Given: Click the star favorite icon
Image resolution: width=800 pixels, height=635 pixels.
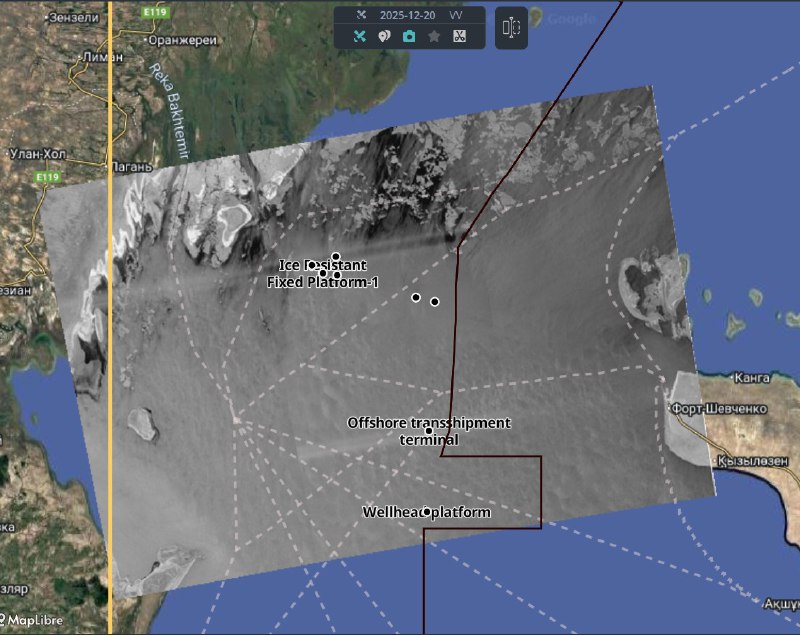Looking at the screenshot, I should [x=434, y=36].
